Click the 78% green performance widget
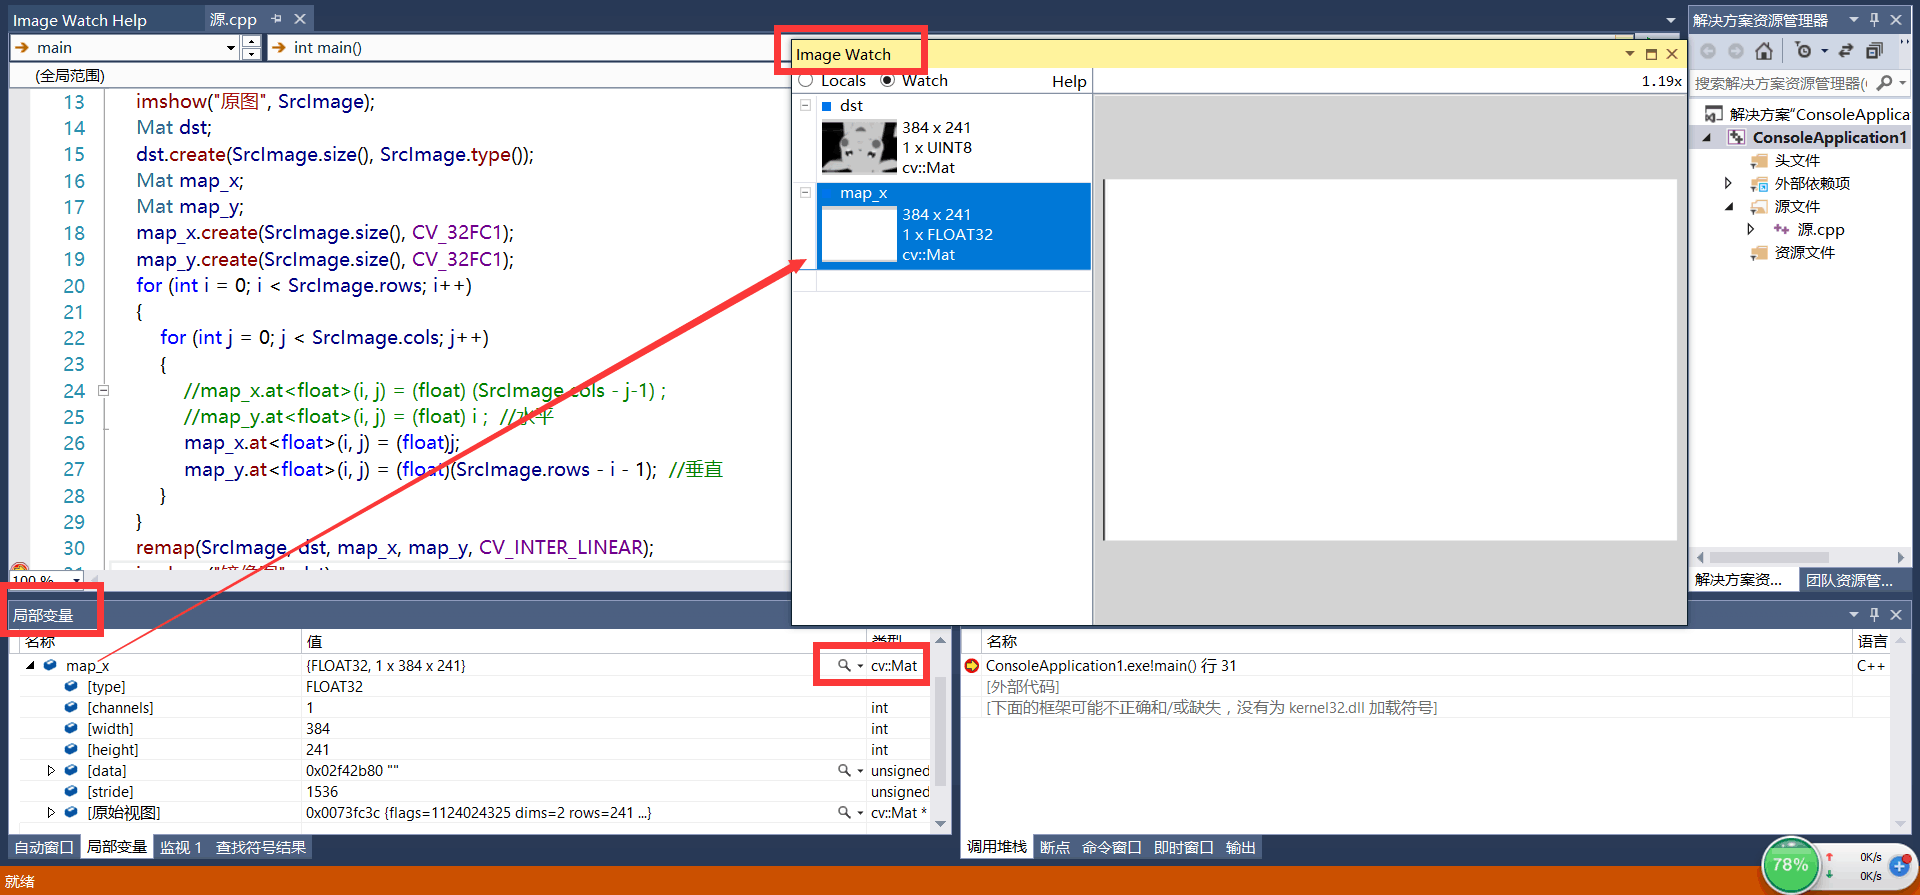 [x=1790, y=865]
